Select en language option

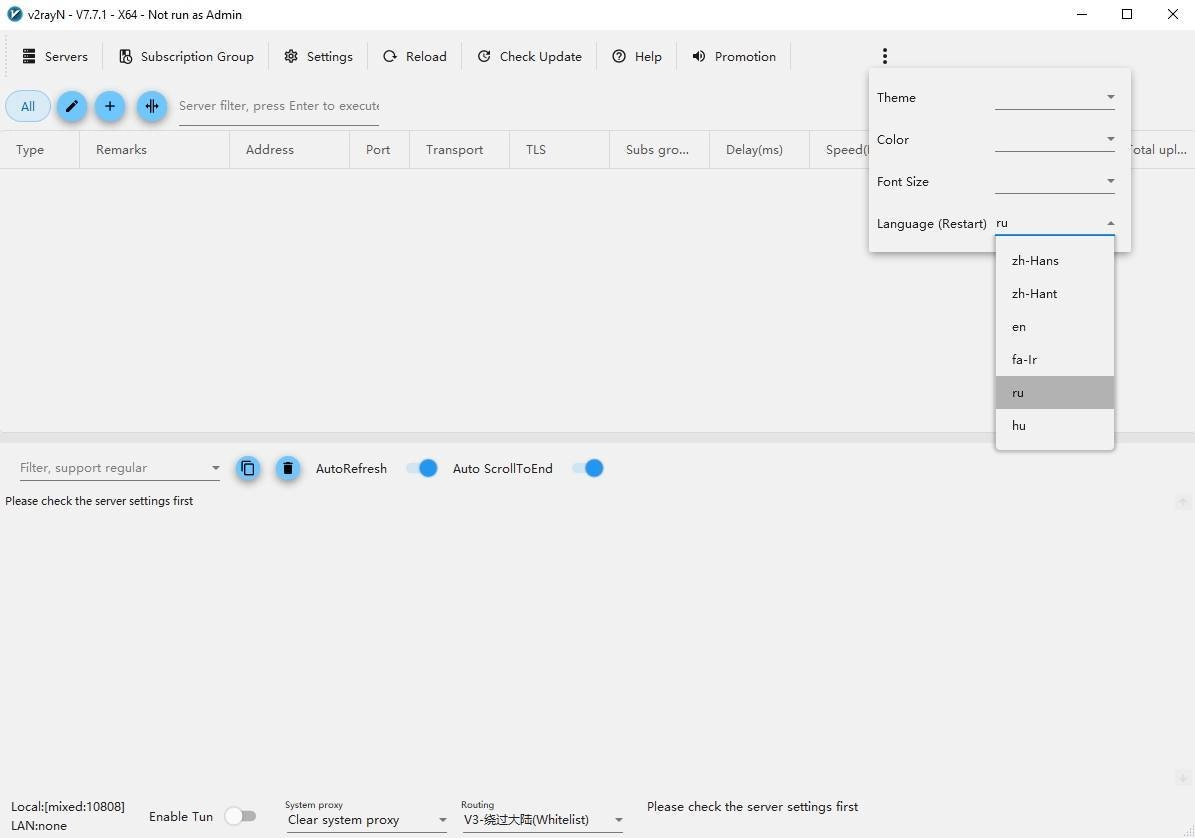(1055, 327)
